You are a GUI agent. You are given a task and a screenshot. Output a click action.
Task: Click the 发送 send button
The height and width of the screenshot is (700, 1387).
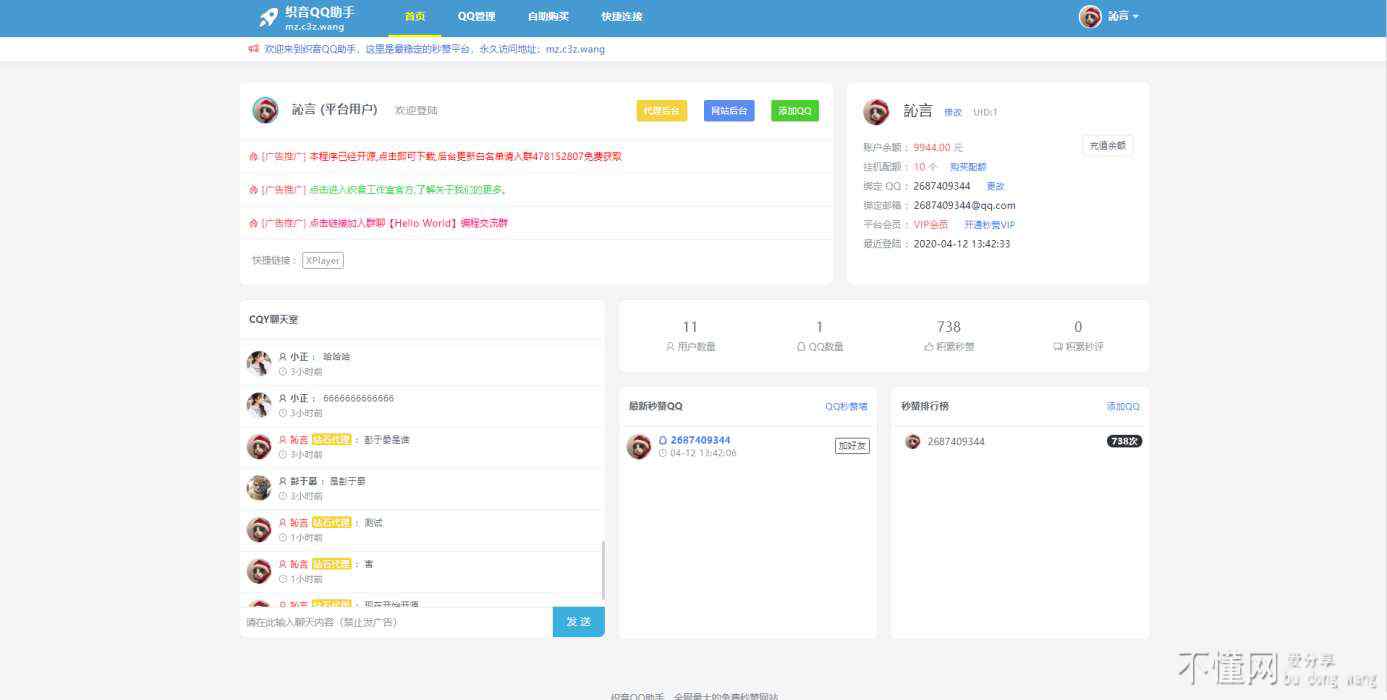pyautogui.click(x=579, y=622)
